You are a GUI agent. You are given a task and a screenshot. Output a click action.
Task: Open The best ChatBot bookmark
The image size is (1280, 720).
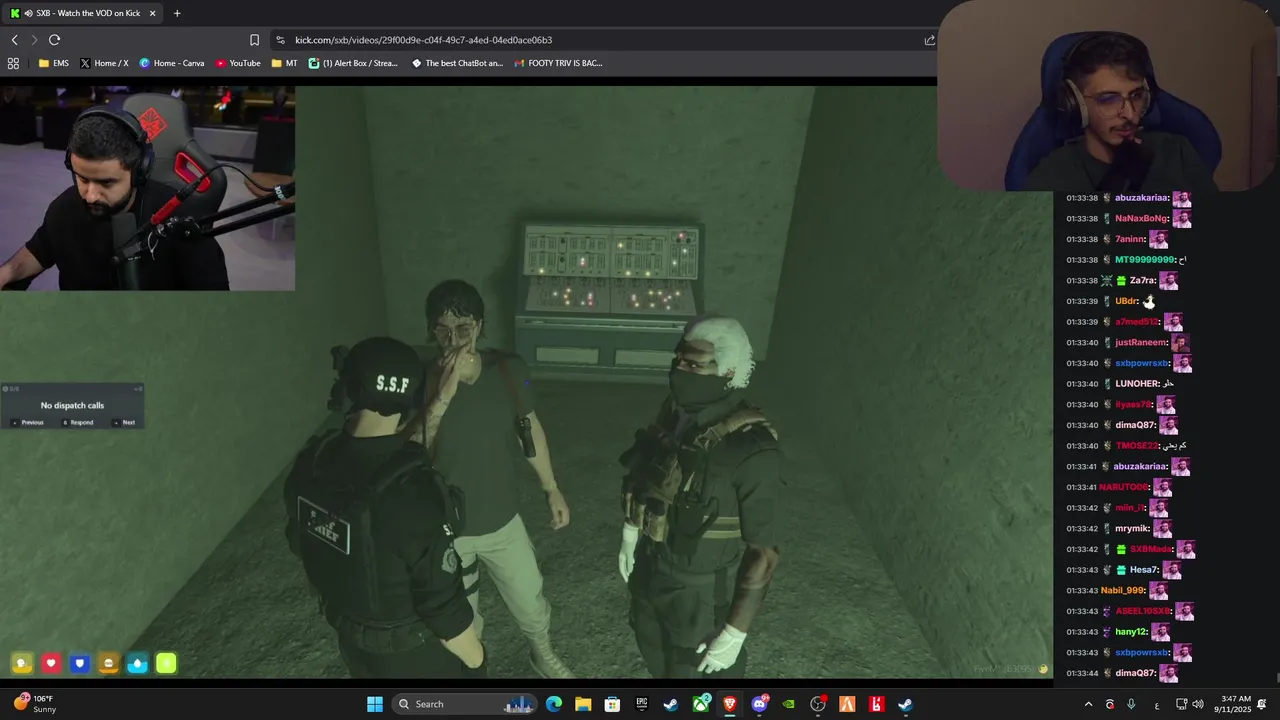(x=457, y=63)
